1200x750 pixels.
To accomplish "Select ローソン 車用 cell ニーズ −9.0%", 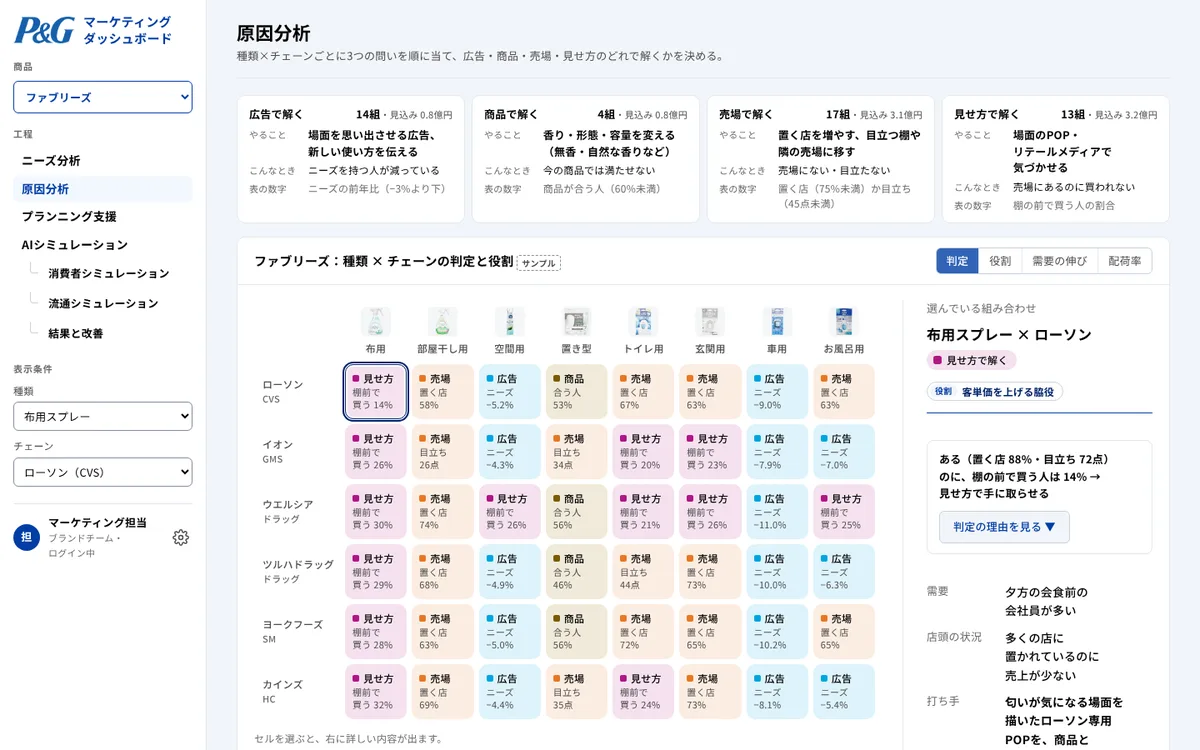I will (777, 392).
